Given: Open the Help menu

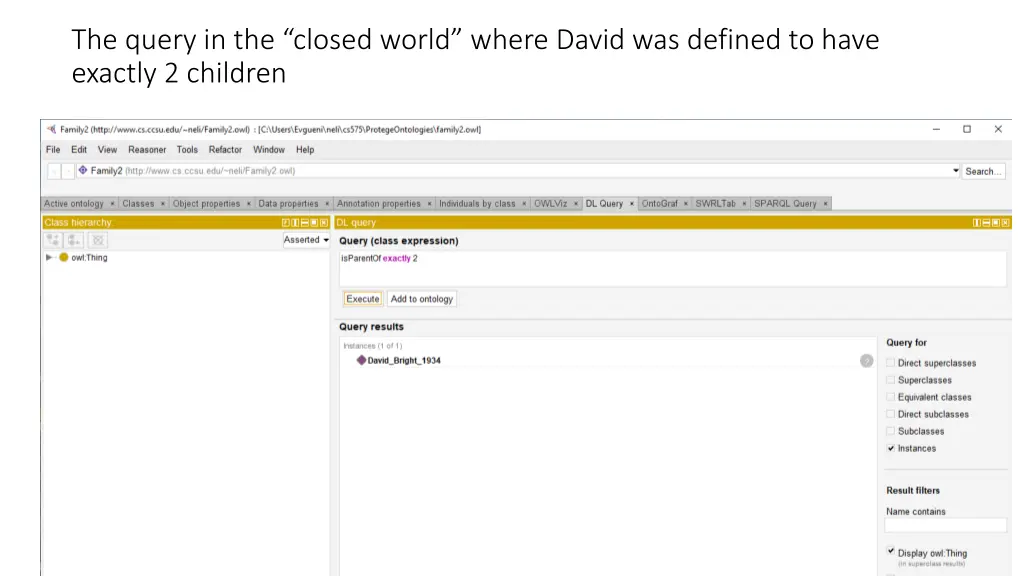Looking at the screenshot, I should click(305, 150).
